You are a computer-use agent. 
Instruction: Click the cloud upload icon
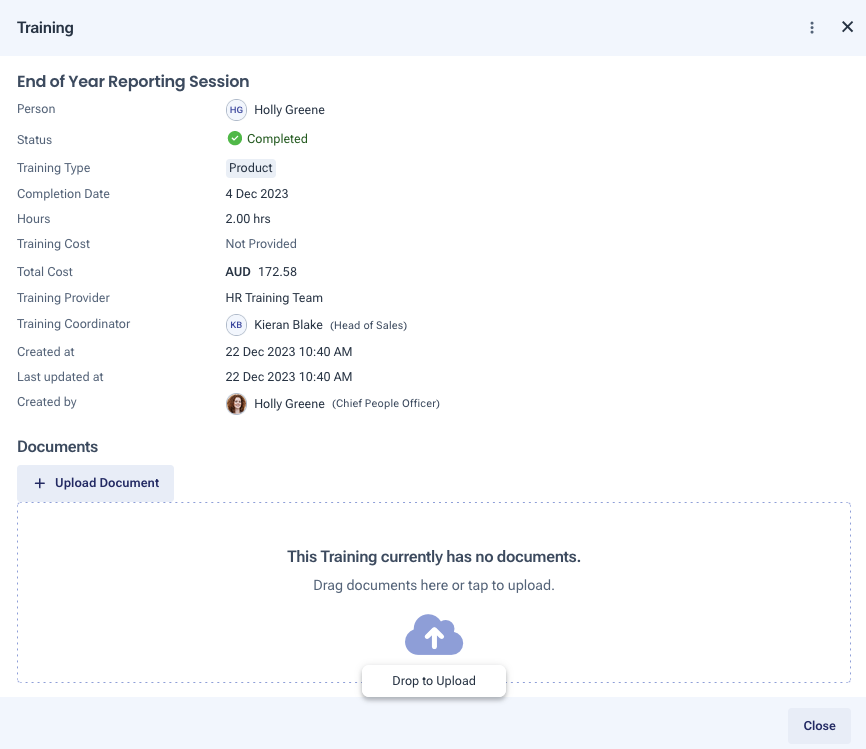click(434, 635)
